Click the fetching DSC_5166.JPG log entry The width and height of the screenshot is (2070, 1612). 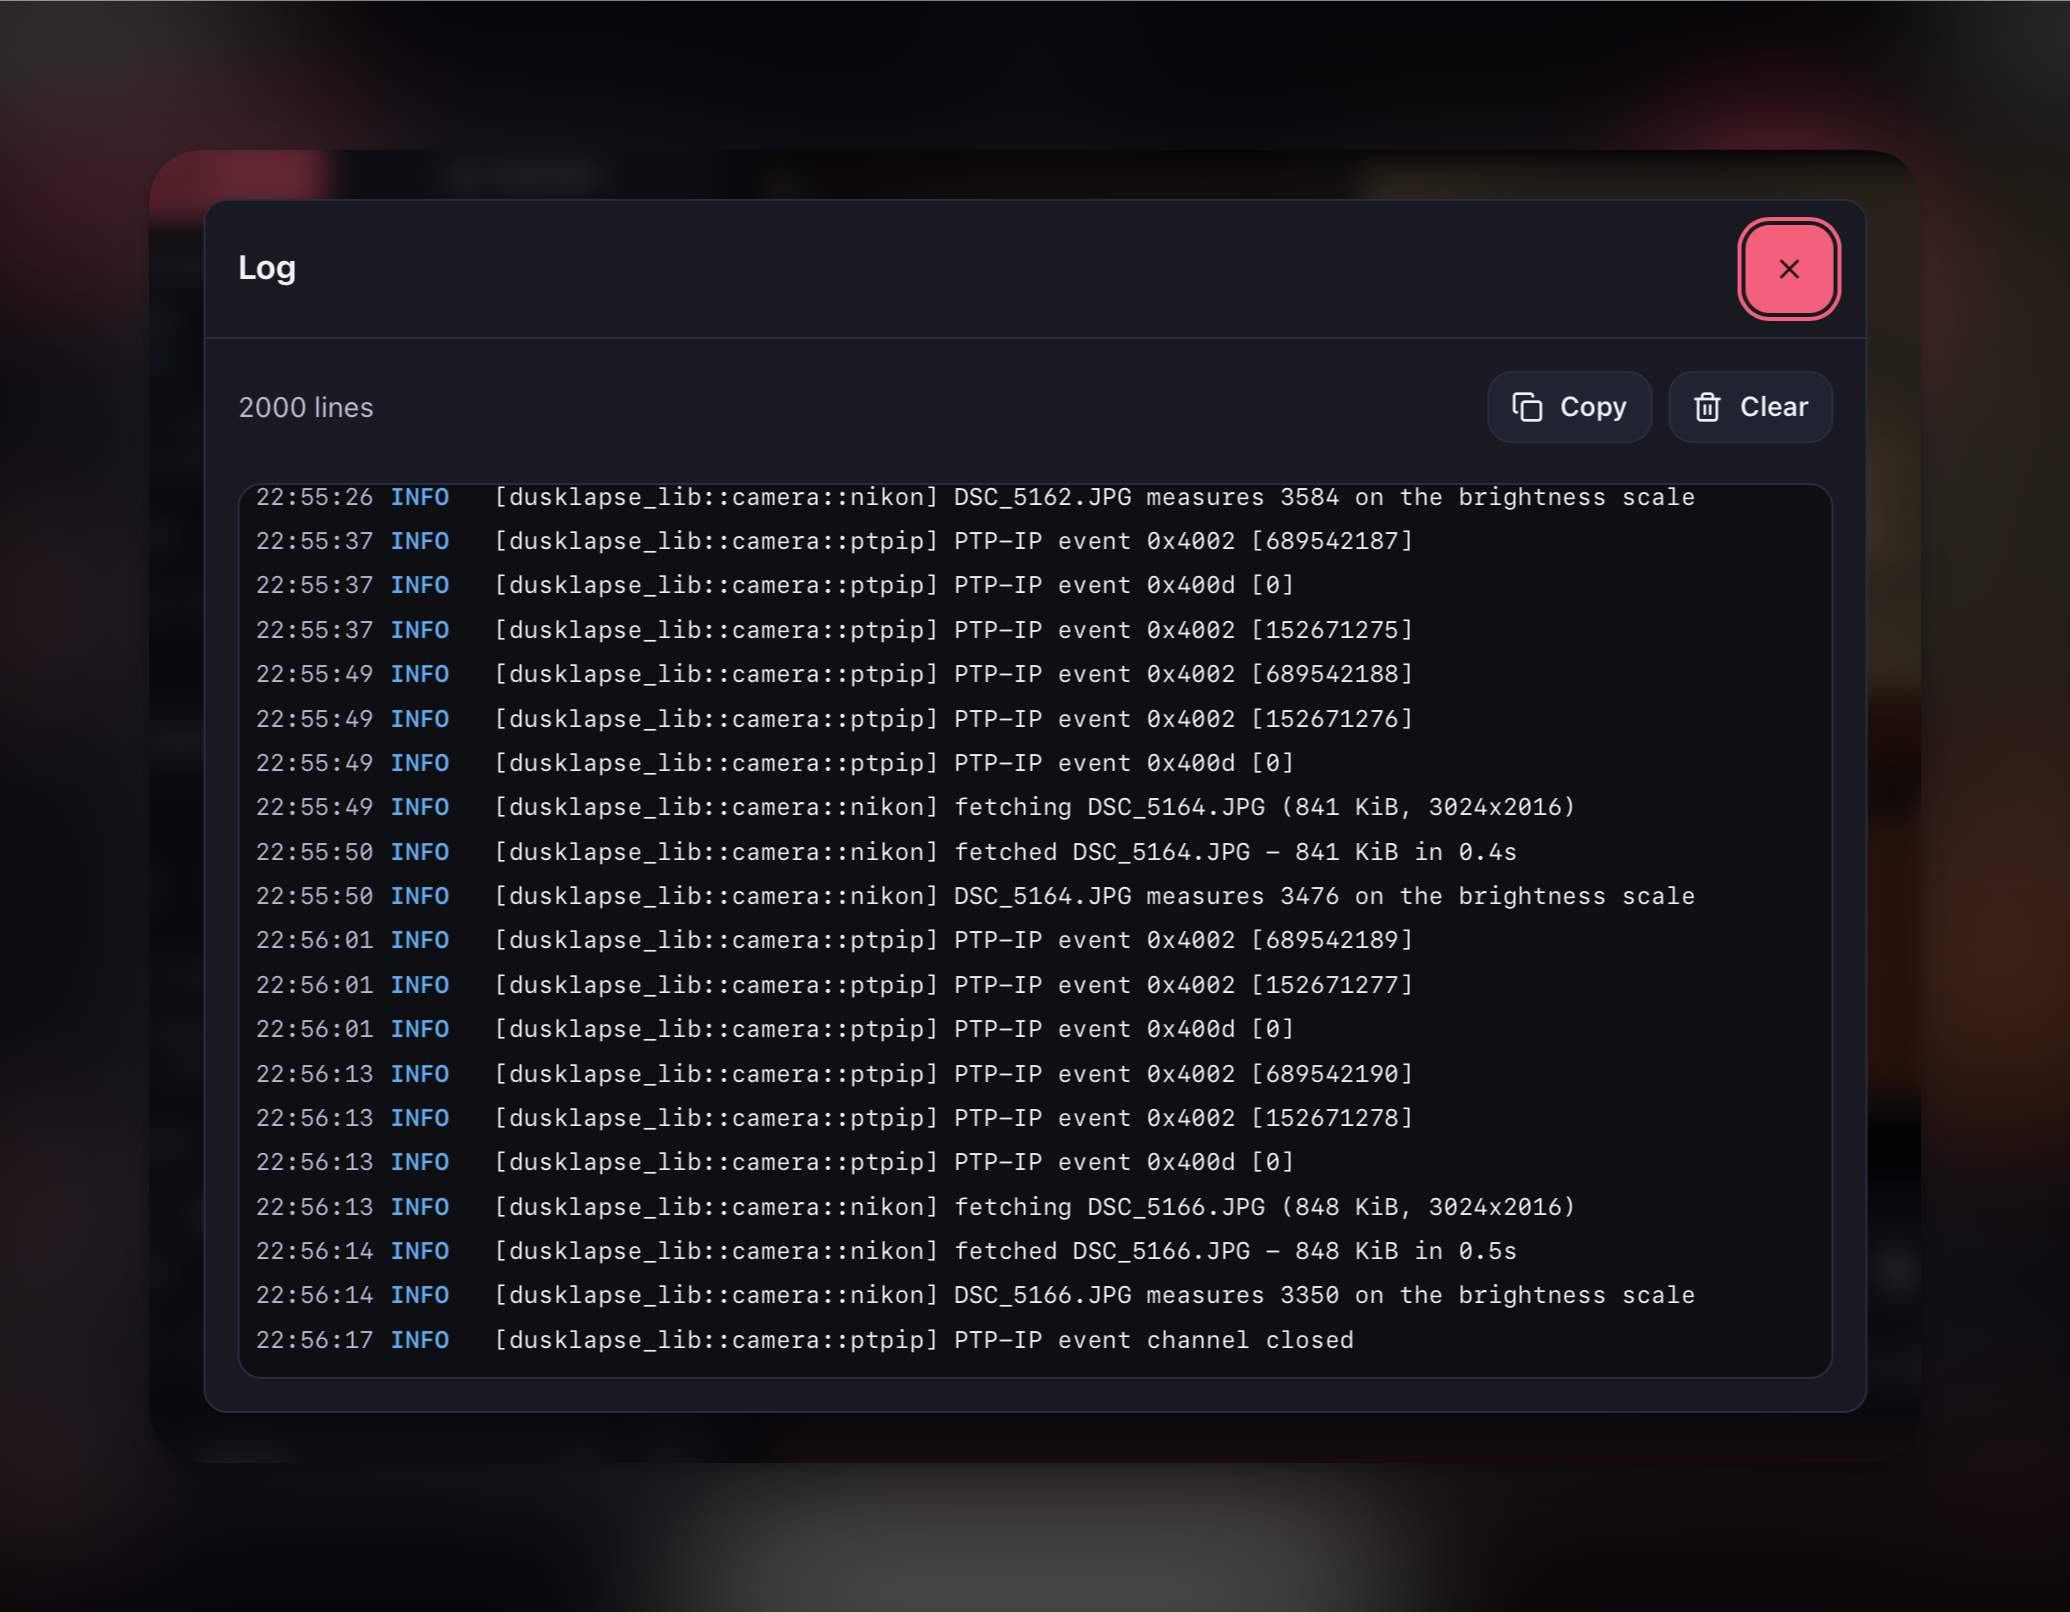tap(1035, 1207)
